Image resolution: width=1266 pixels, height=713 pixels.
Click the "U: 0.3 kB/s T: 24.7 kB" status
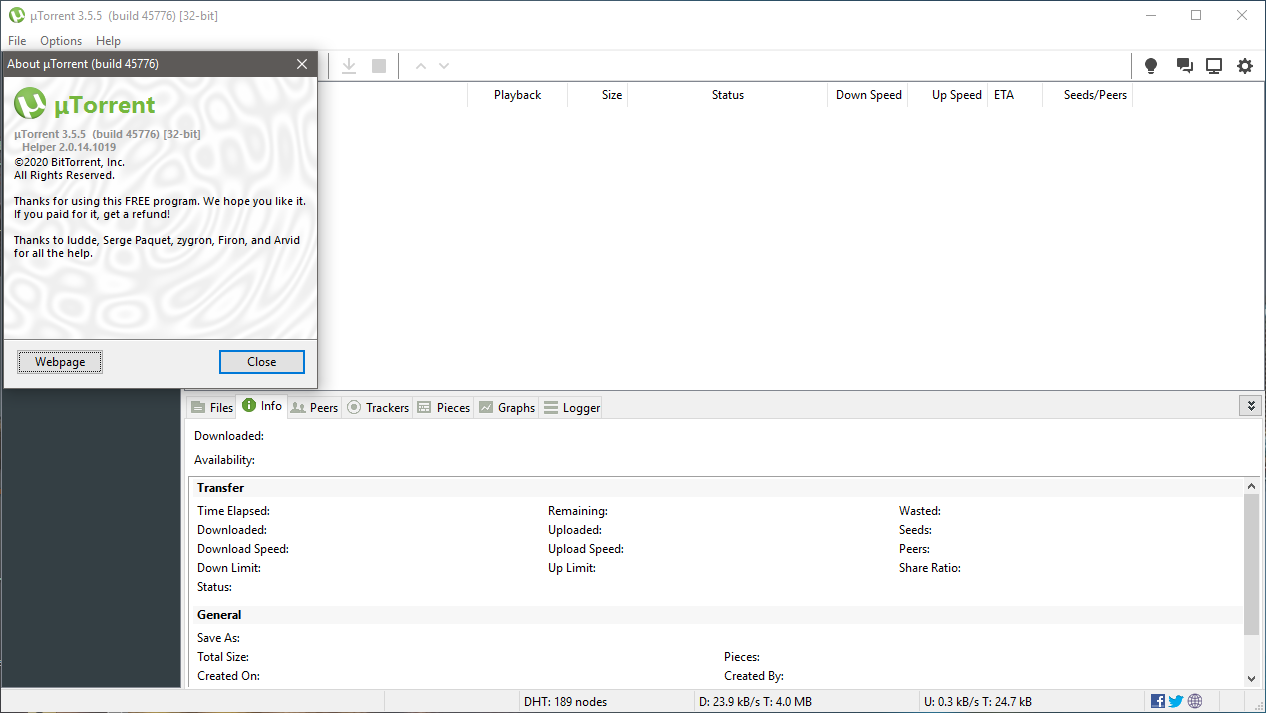[980, 702]
